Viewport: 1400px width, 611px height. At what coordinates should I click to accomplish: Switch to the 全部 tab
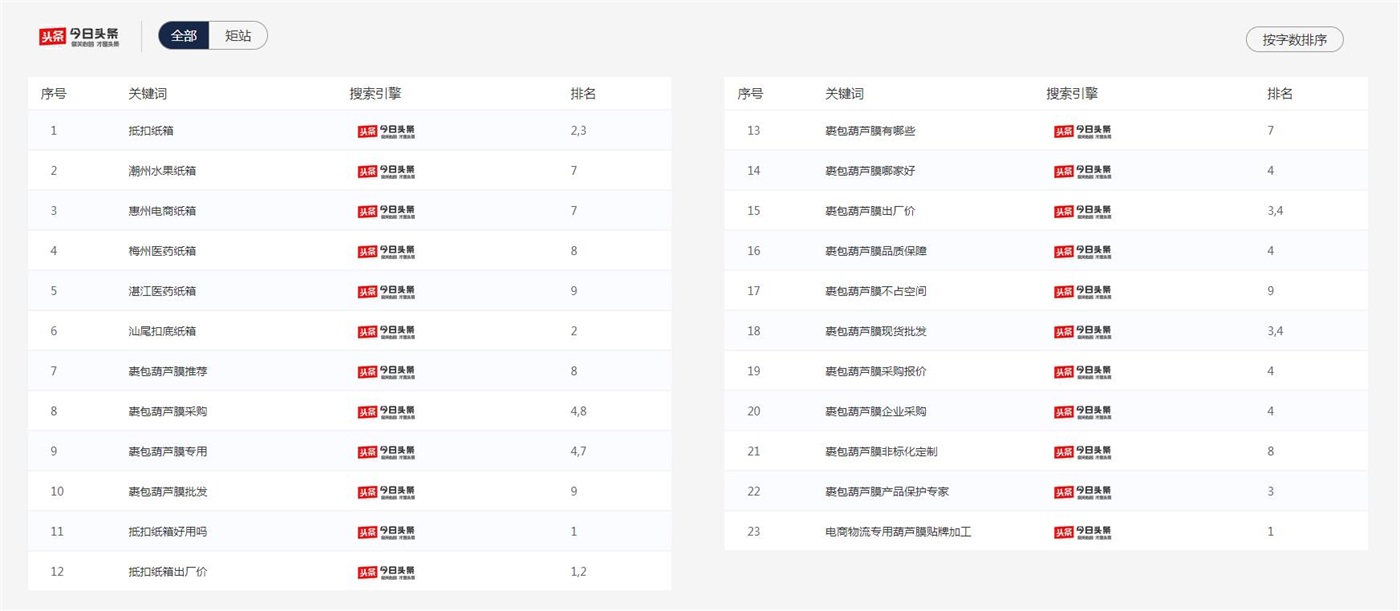[184, 36]
